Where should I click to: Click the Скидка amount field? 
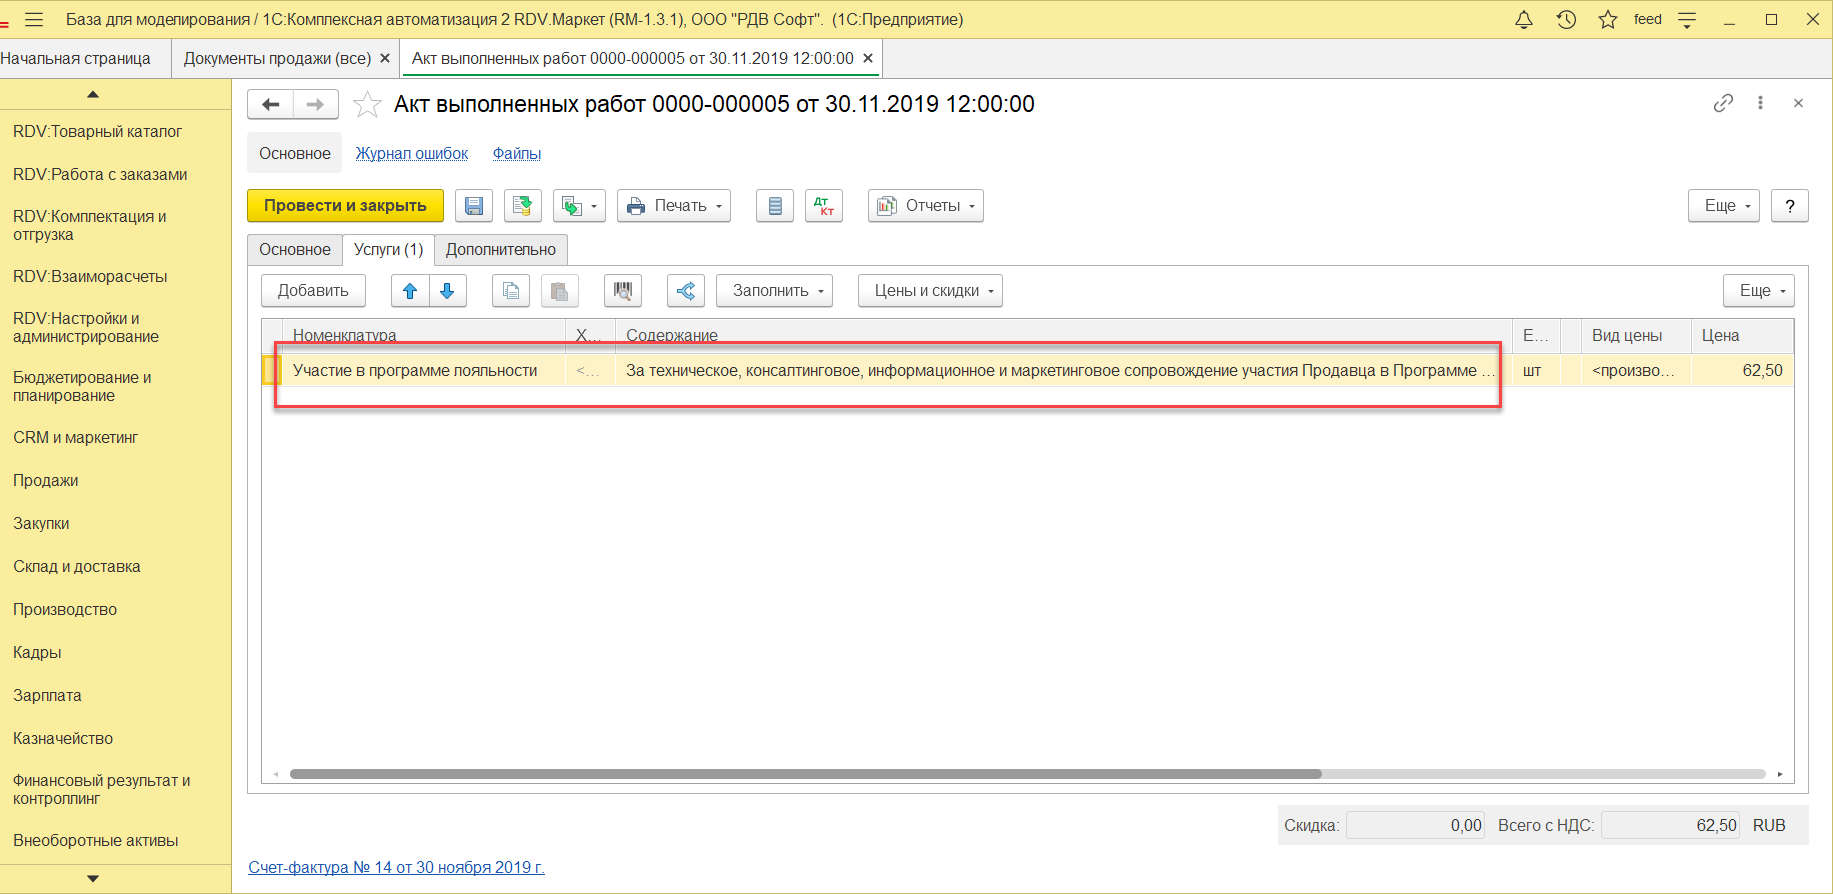[x=1415, y=826]
